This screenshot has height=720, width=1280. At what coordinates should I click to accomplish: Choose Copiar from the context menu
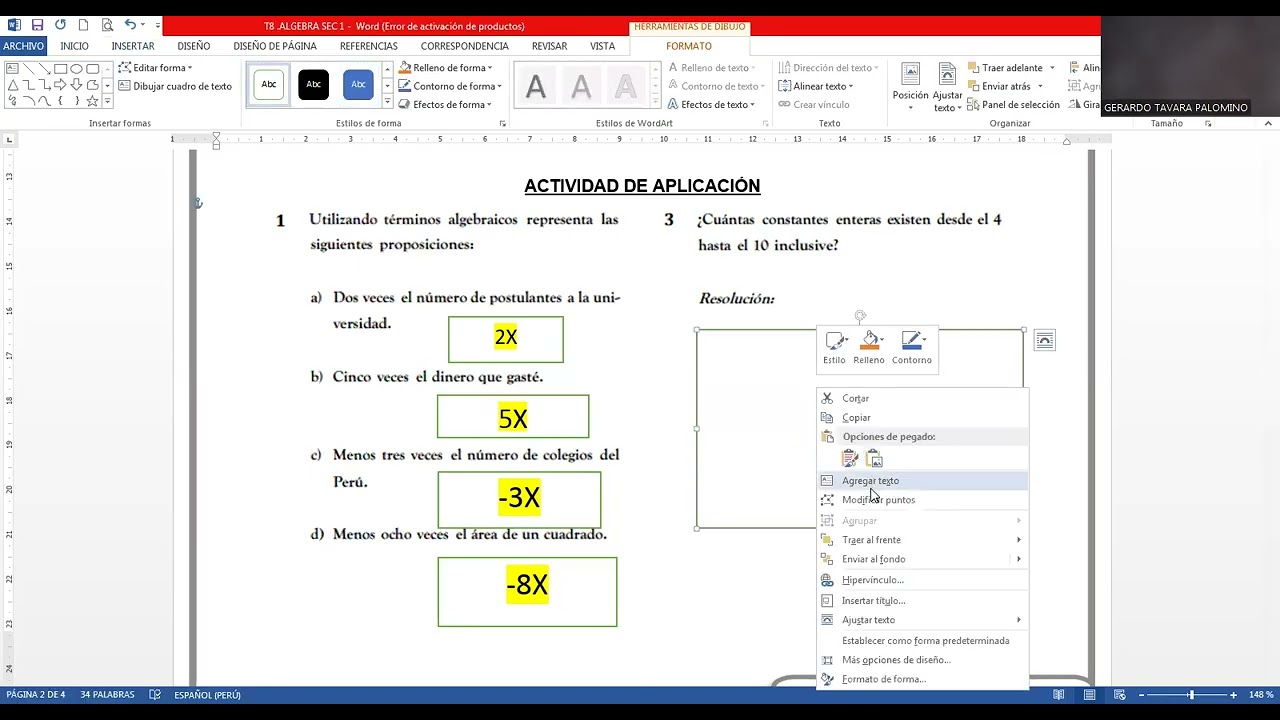[x=923, y=417]
